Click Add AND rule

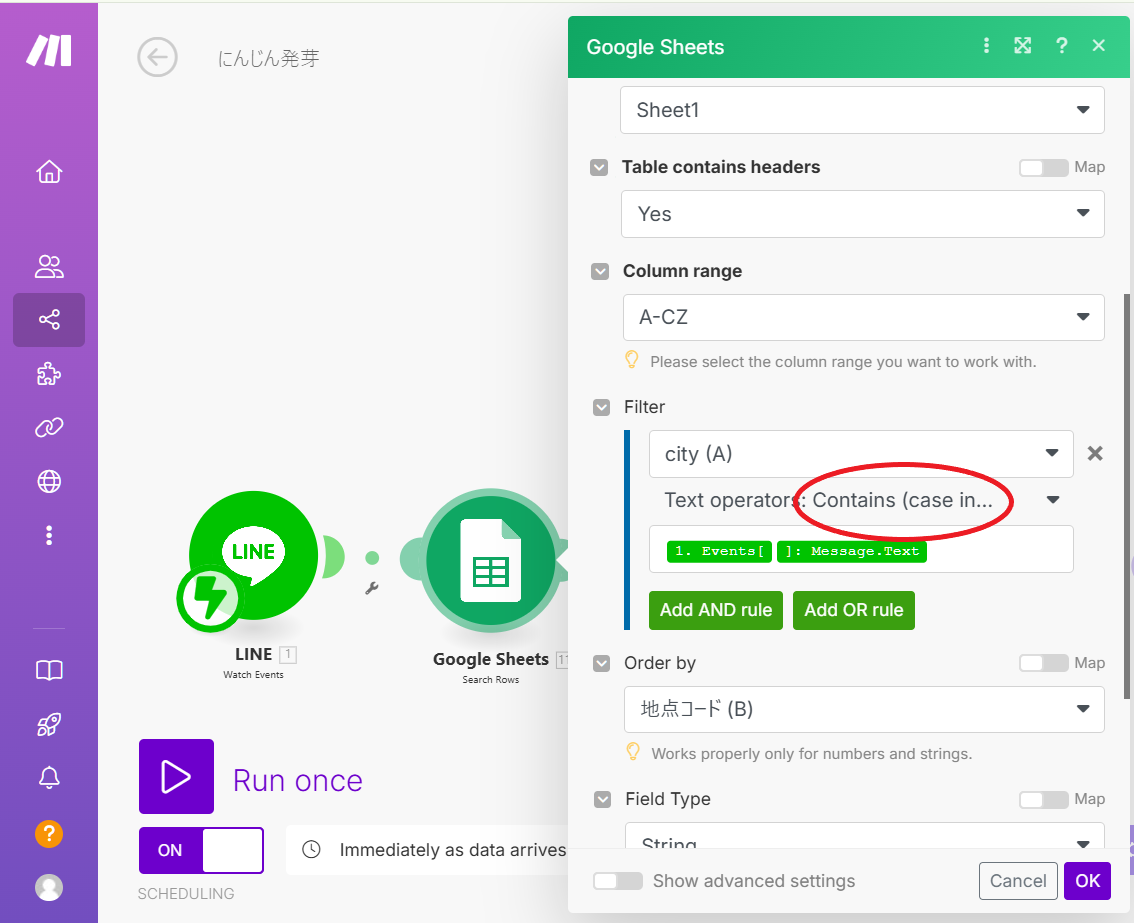coord(716,611)
